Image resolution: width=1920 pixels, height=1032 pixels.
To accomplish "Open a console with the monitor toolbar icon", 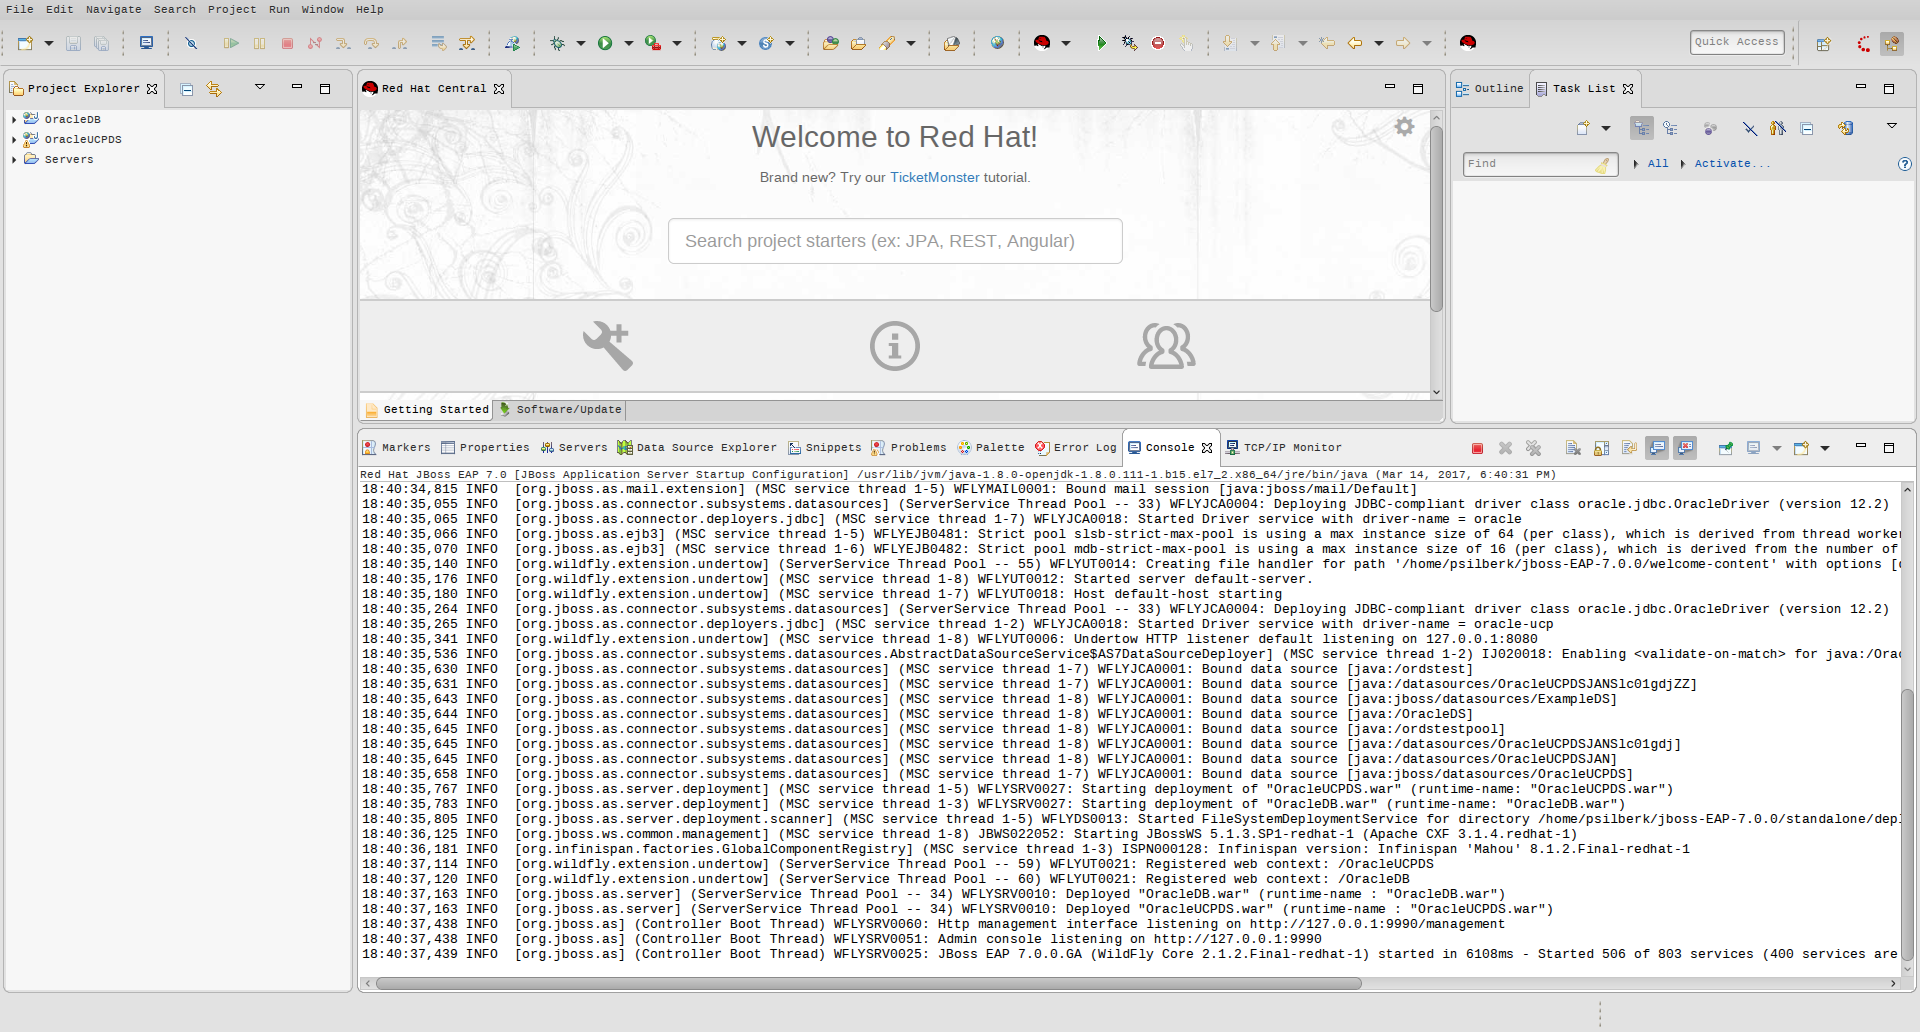I will pyautogui.click(x=146, y=43).
